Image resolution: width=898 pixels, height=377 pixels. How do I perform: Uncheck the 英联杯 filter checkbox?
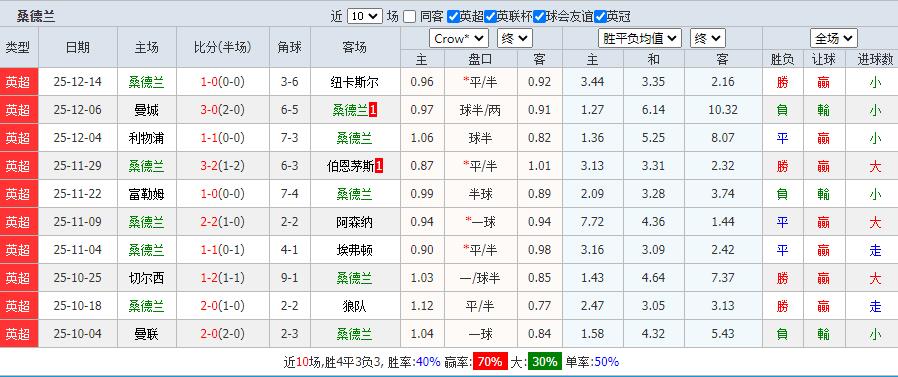point(490,17)
